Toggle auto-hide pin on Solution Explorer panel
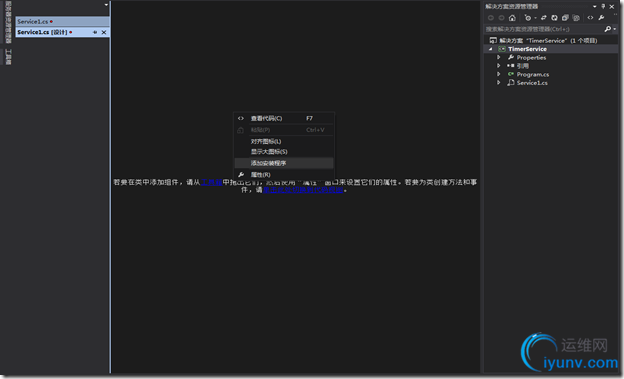The width and height of the screenshot is (624, 379). (603, 6)
